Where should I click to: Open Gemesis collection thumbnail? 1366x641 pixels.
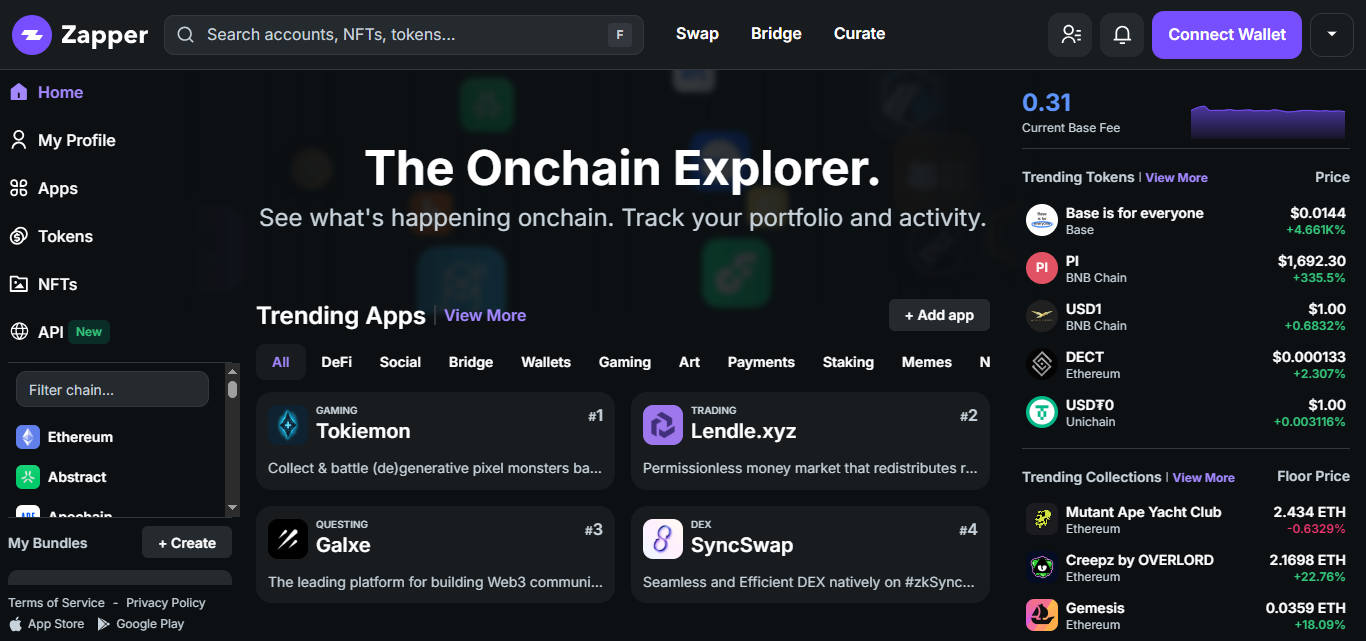[x=1042, y=615]
